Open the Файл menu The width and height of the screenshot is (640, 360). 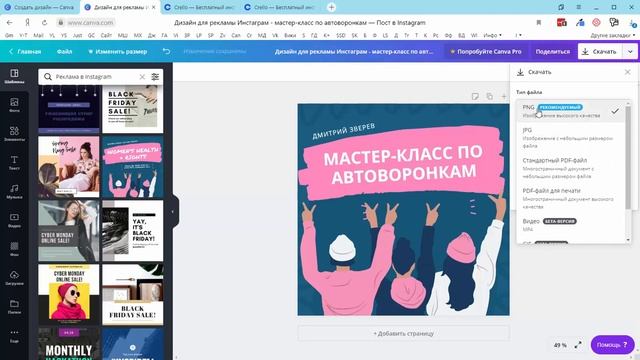[64, 51]
